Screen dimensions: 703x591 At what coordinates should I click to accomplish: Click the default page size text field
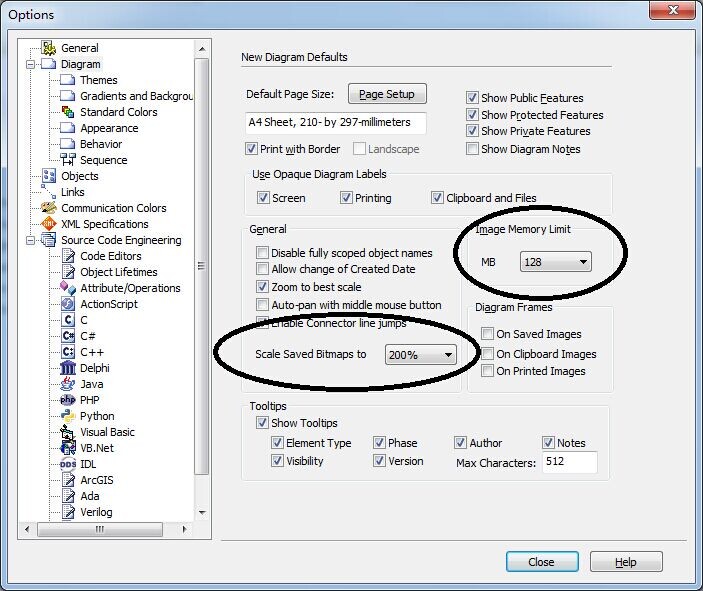[336, 122]
